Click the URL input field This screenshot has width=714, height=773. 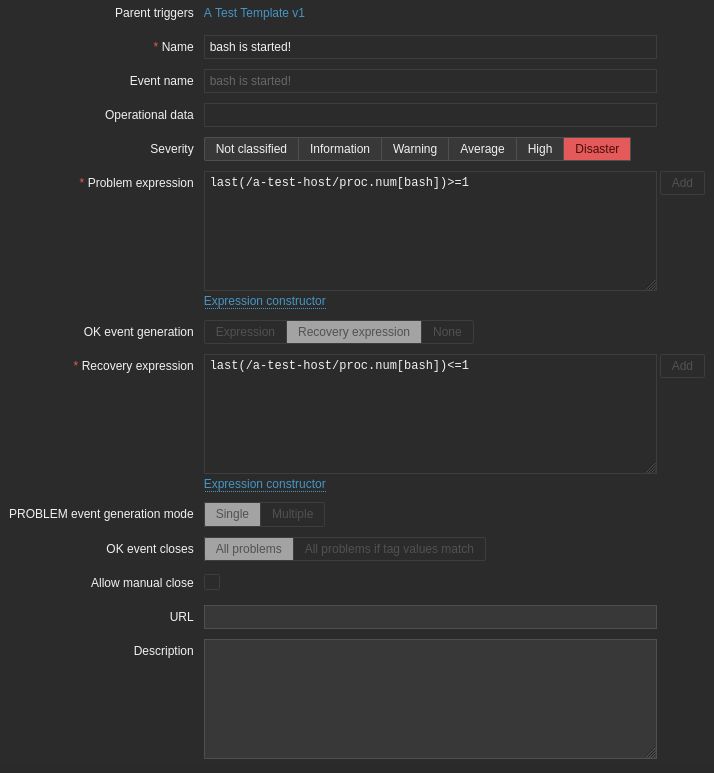pos(430,617)
